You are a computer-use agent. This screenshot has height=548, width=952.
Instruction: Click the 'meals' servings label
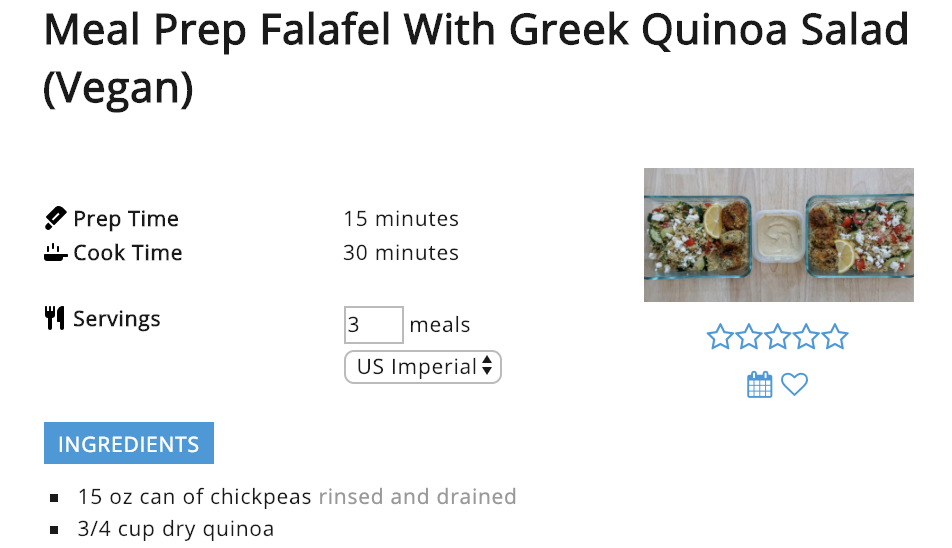[x=440, y=325]
